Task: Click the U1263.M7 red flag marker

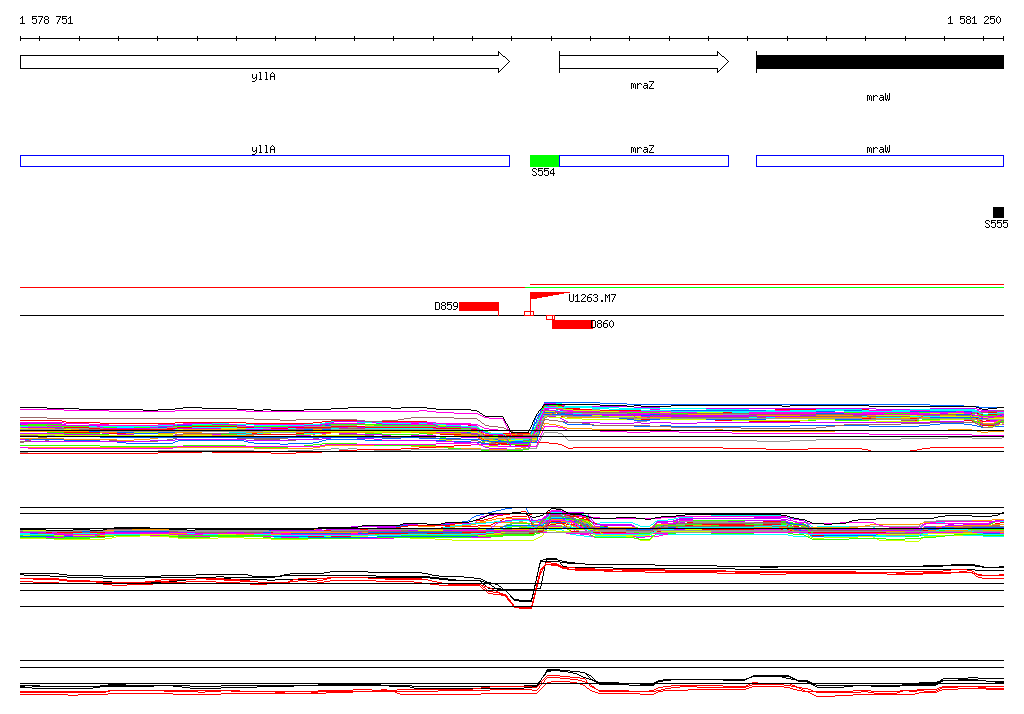Action: point(547,297)
